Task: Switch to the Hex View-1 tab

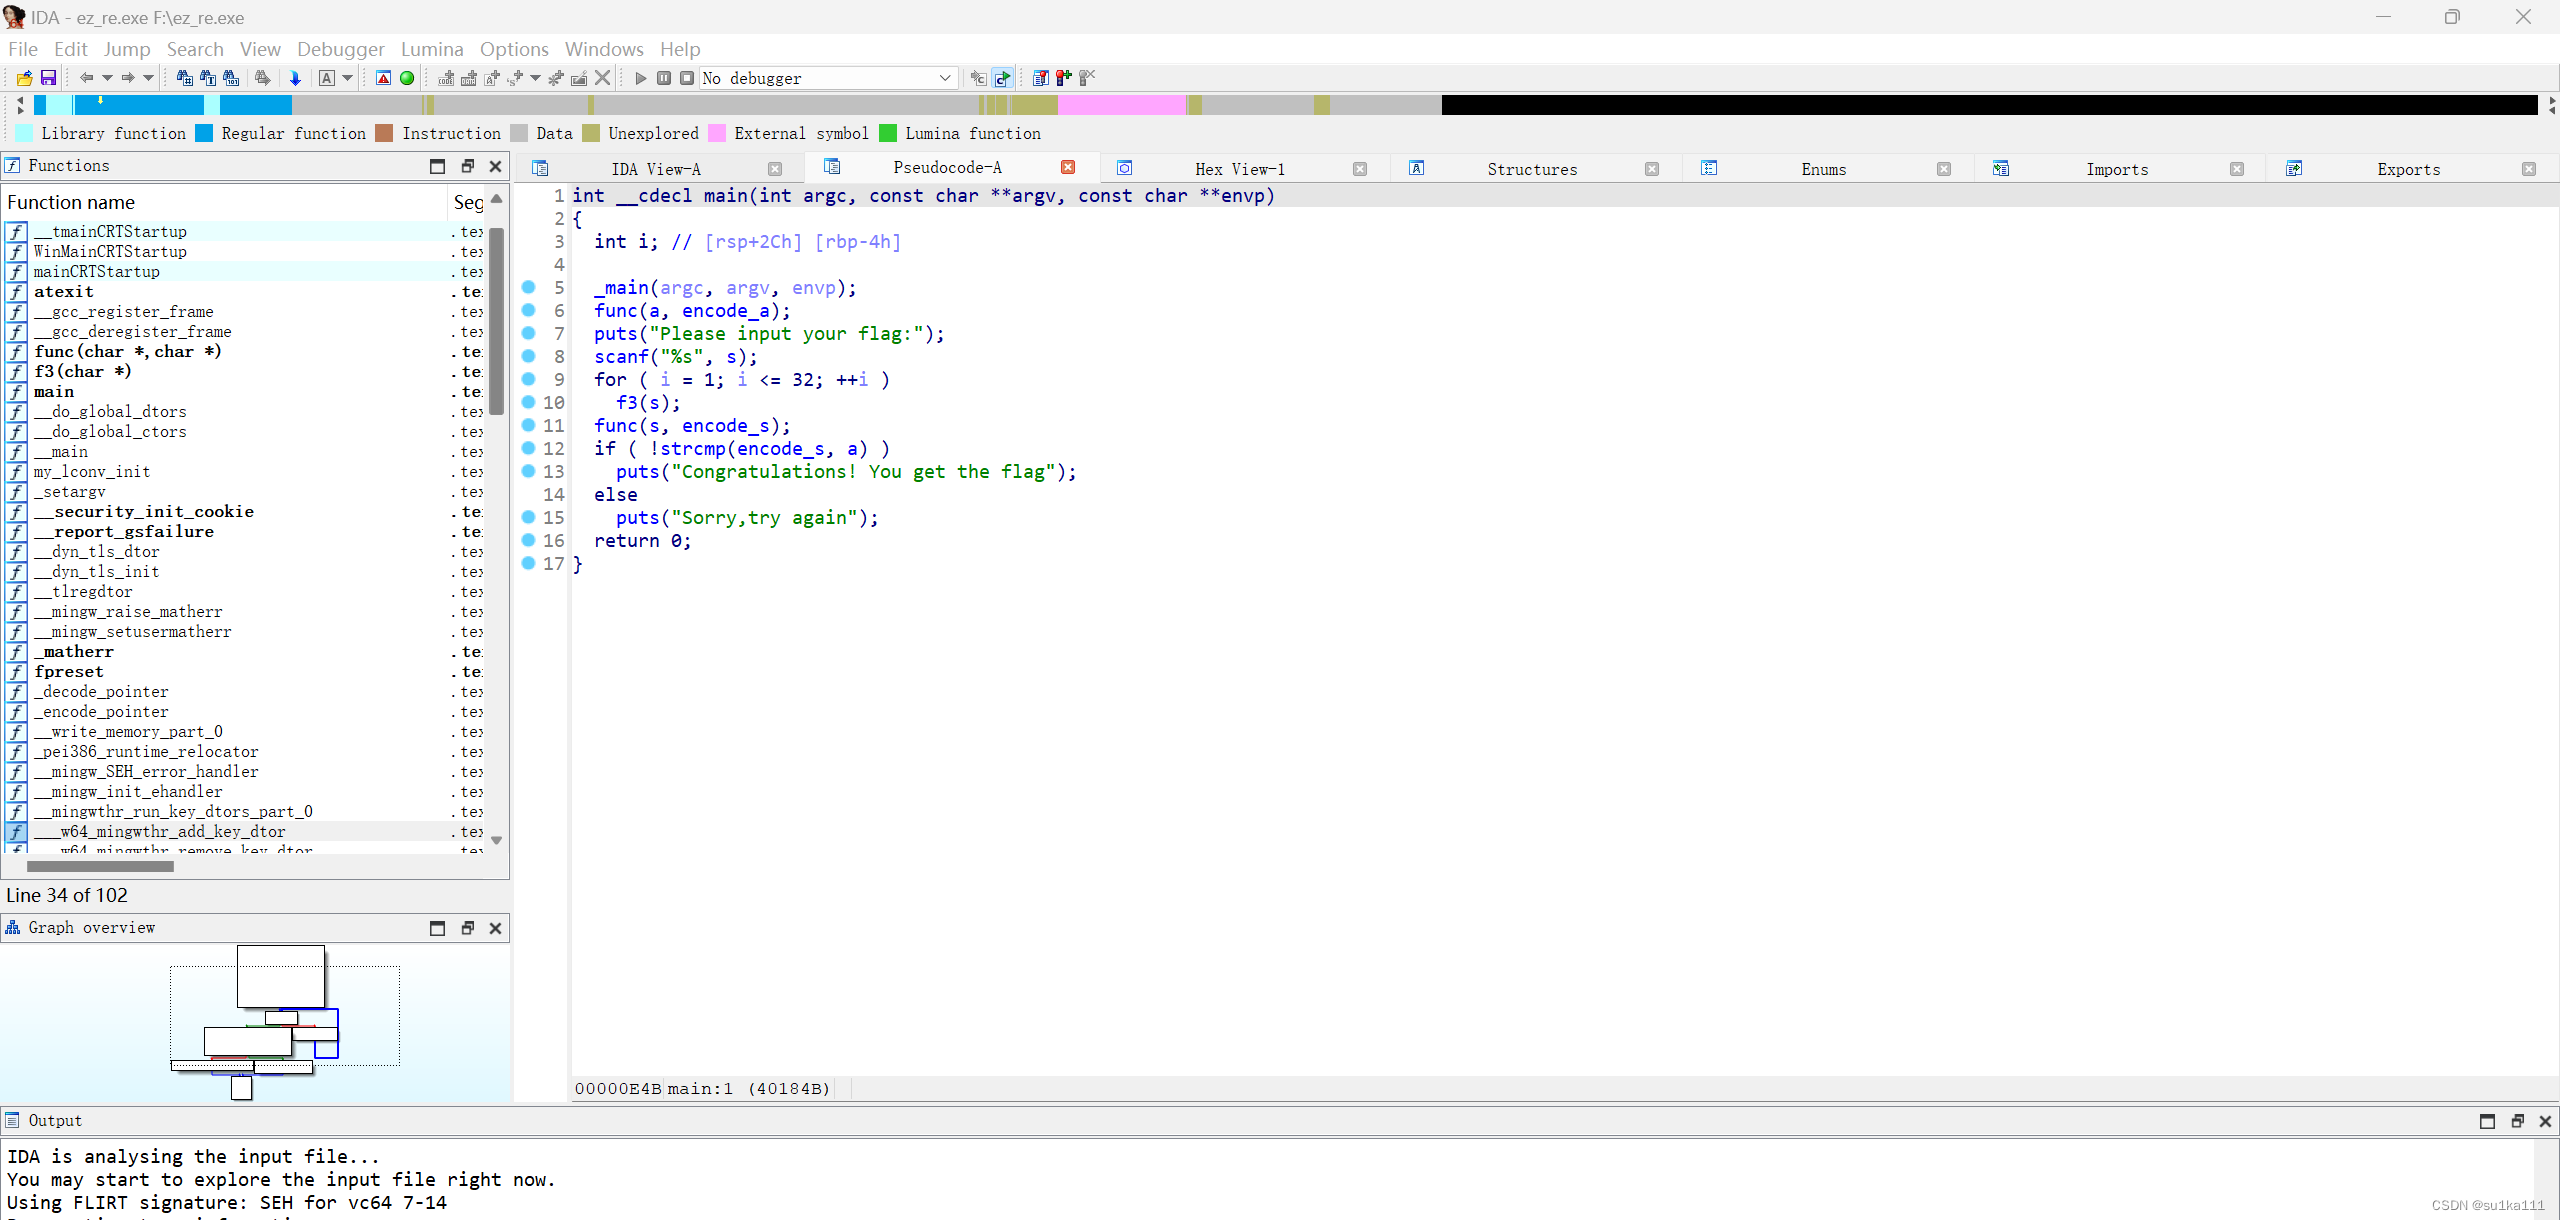Action: click(1240, 168)
